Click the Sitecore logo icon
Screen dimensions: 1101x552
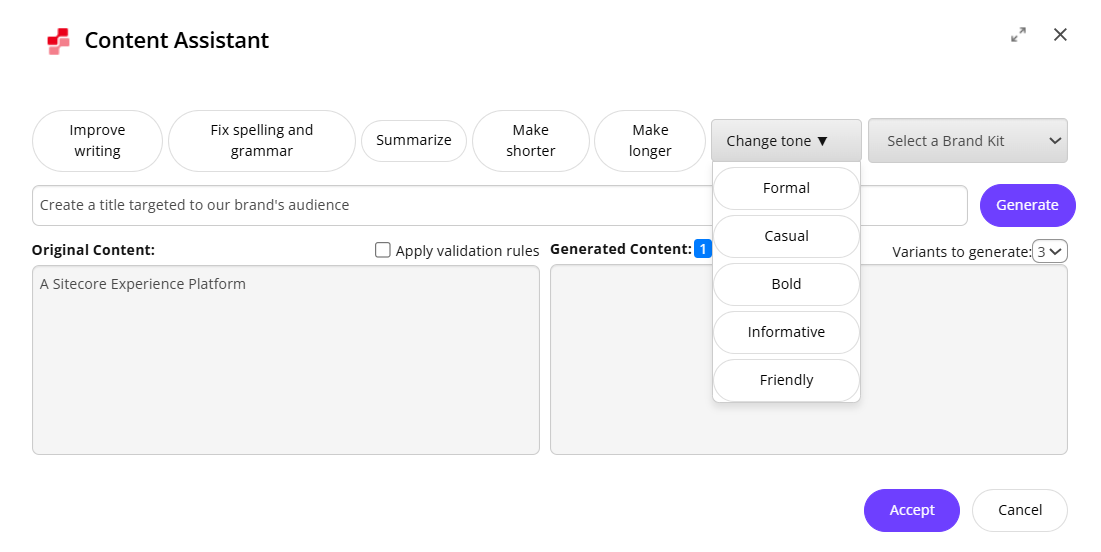[58, 41]
